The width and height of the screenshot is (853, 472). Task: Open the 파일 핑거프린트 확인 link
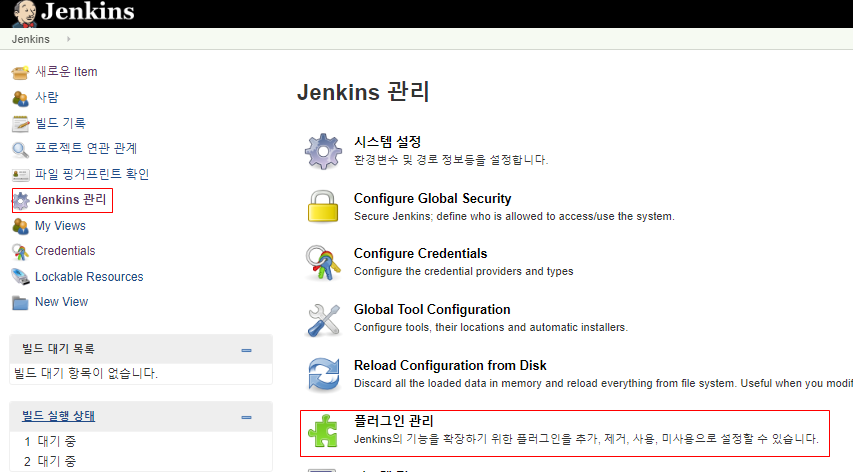92,174
